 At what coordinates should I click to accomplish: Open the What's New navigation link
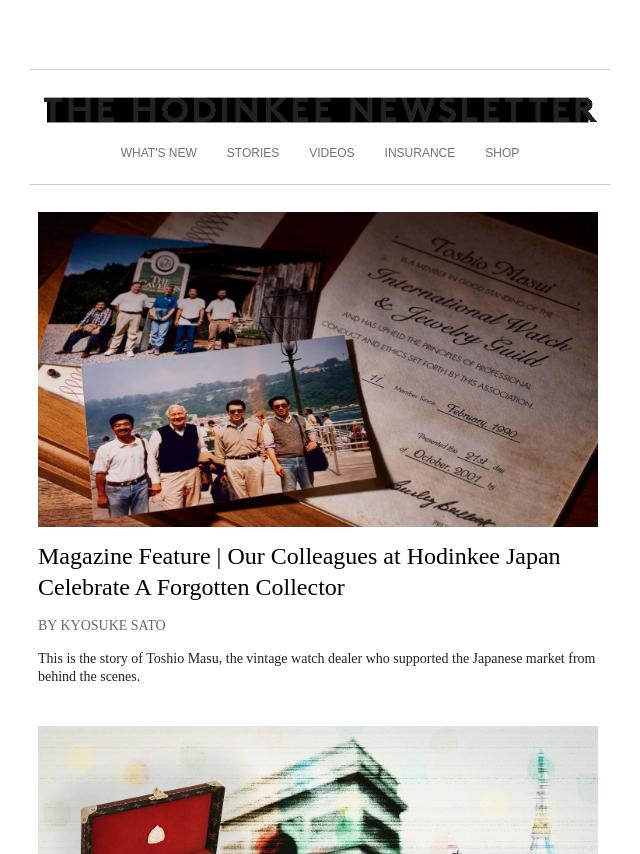point(159,153)
